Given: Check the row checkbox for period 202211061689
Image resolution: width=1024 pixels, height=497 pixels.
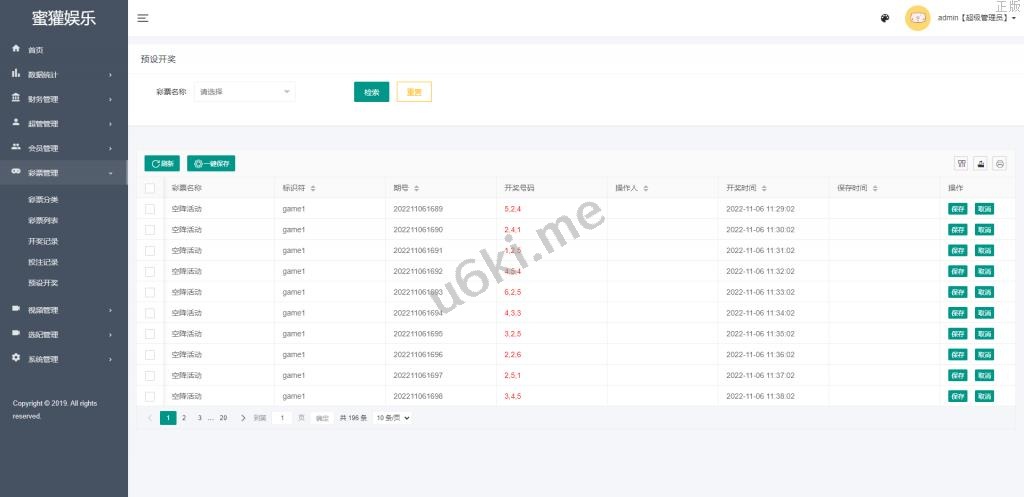Looking at the screenshot, I should (150, 209).
